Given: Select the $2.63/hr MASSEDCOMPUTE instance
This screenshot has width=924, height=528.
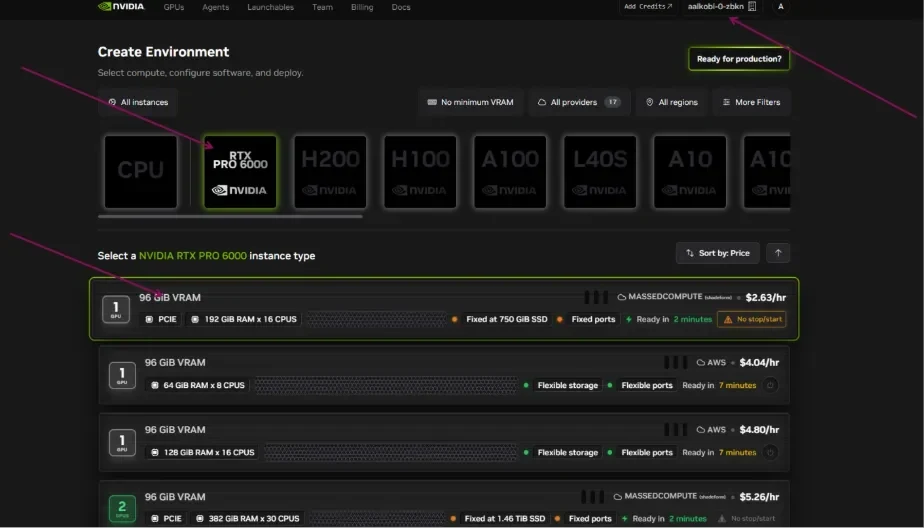Looking at the screenshot, I should pos(444,309).
